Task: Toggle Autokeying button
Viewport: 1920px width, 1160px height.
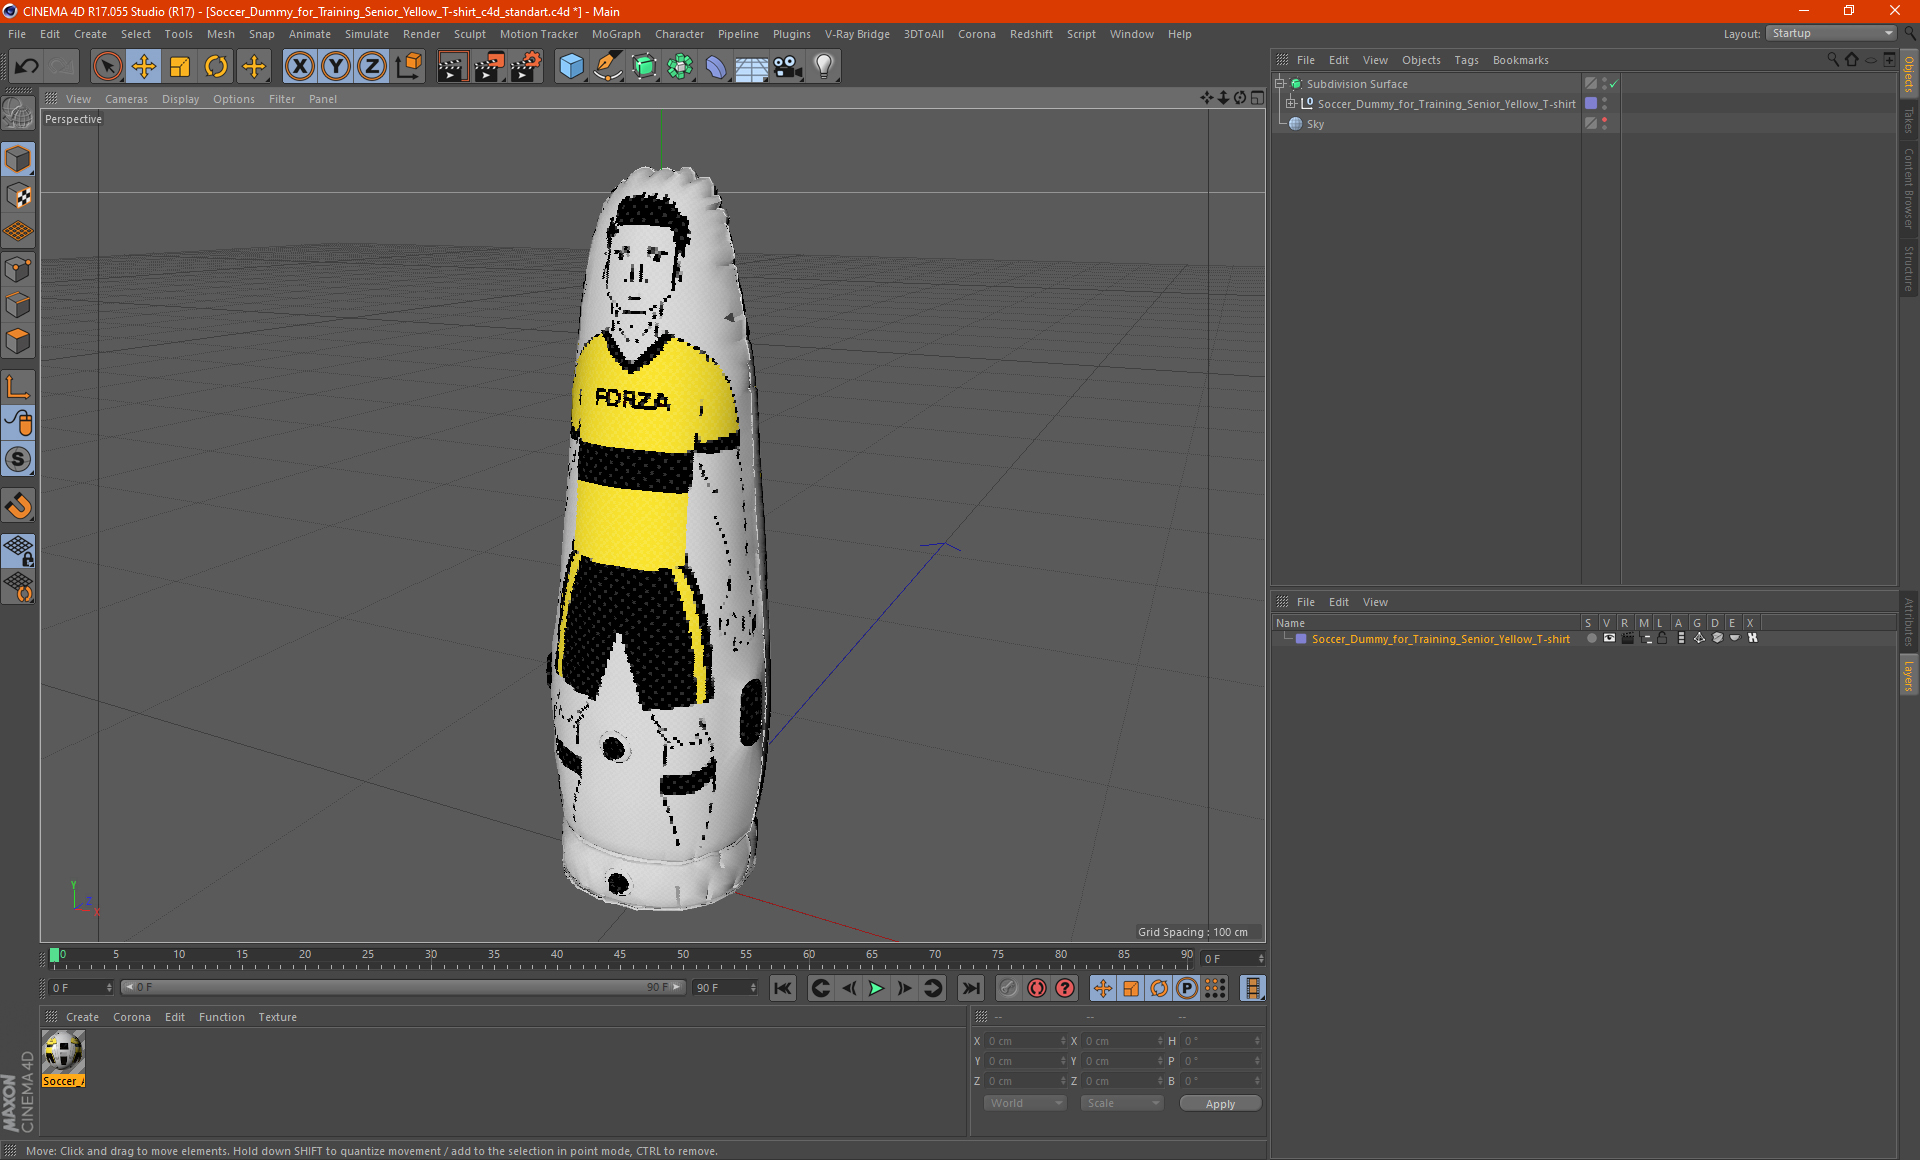Action: [1037, 988]
